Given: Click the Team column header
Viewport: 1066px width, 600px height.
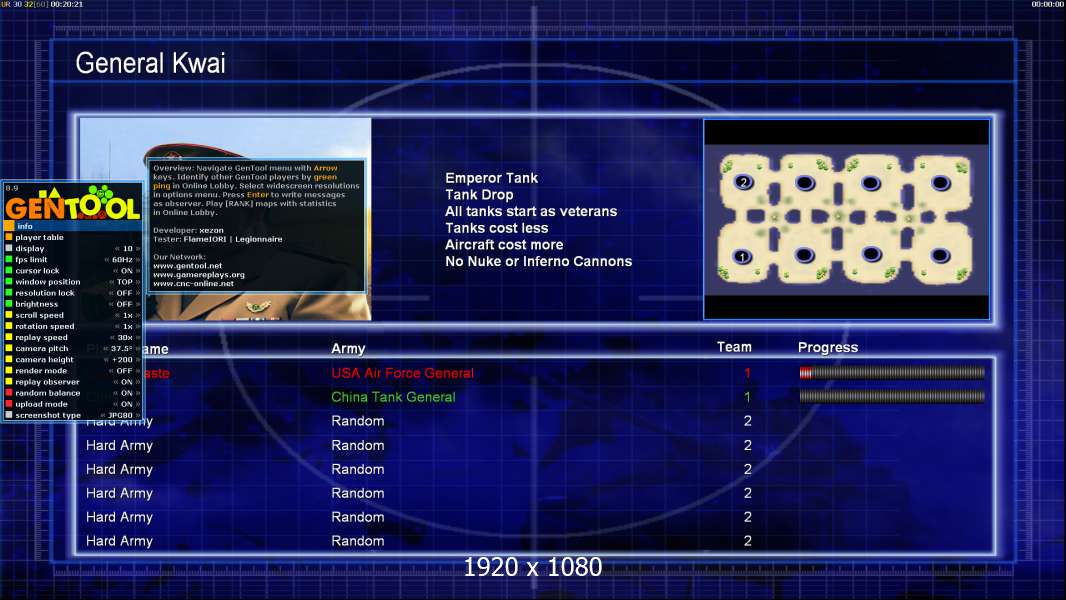Looking at the screenshot, I should 734,347.
